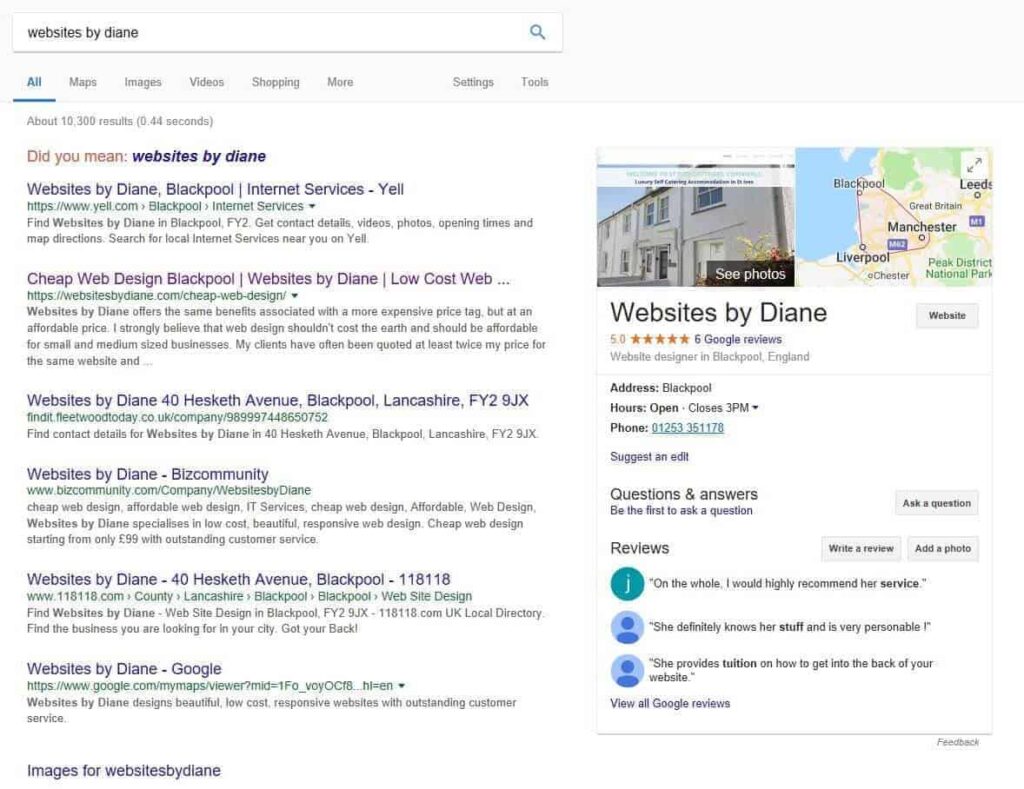The width and height of the screenshot is (1024, 789).
Task: Call the phone number 01253 351178
Action: point(688,428)
